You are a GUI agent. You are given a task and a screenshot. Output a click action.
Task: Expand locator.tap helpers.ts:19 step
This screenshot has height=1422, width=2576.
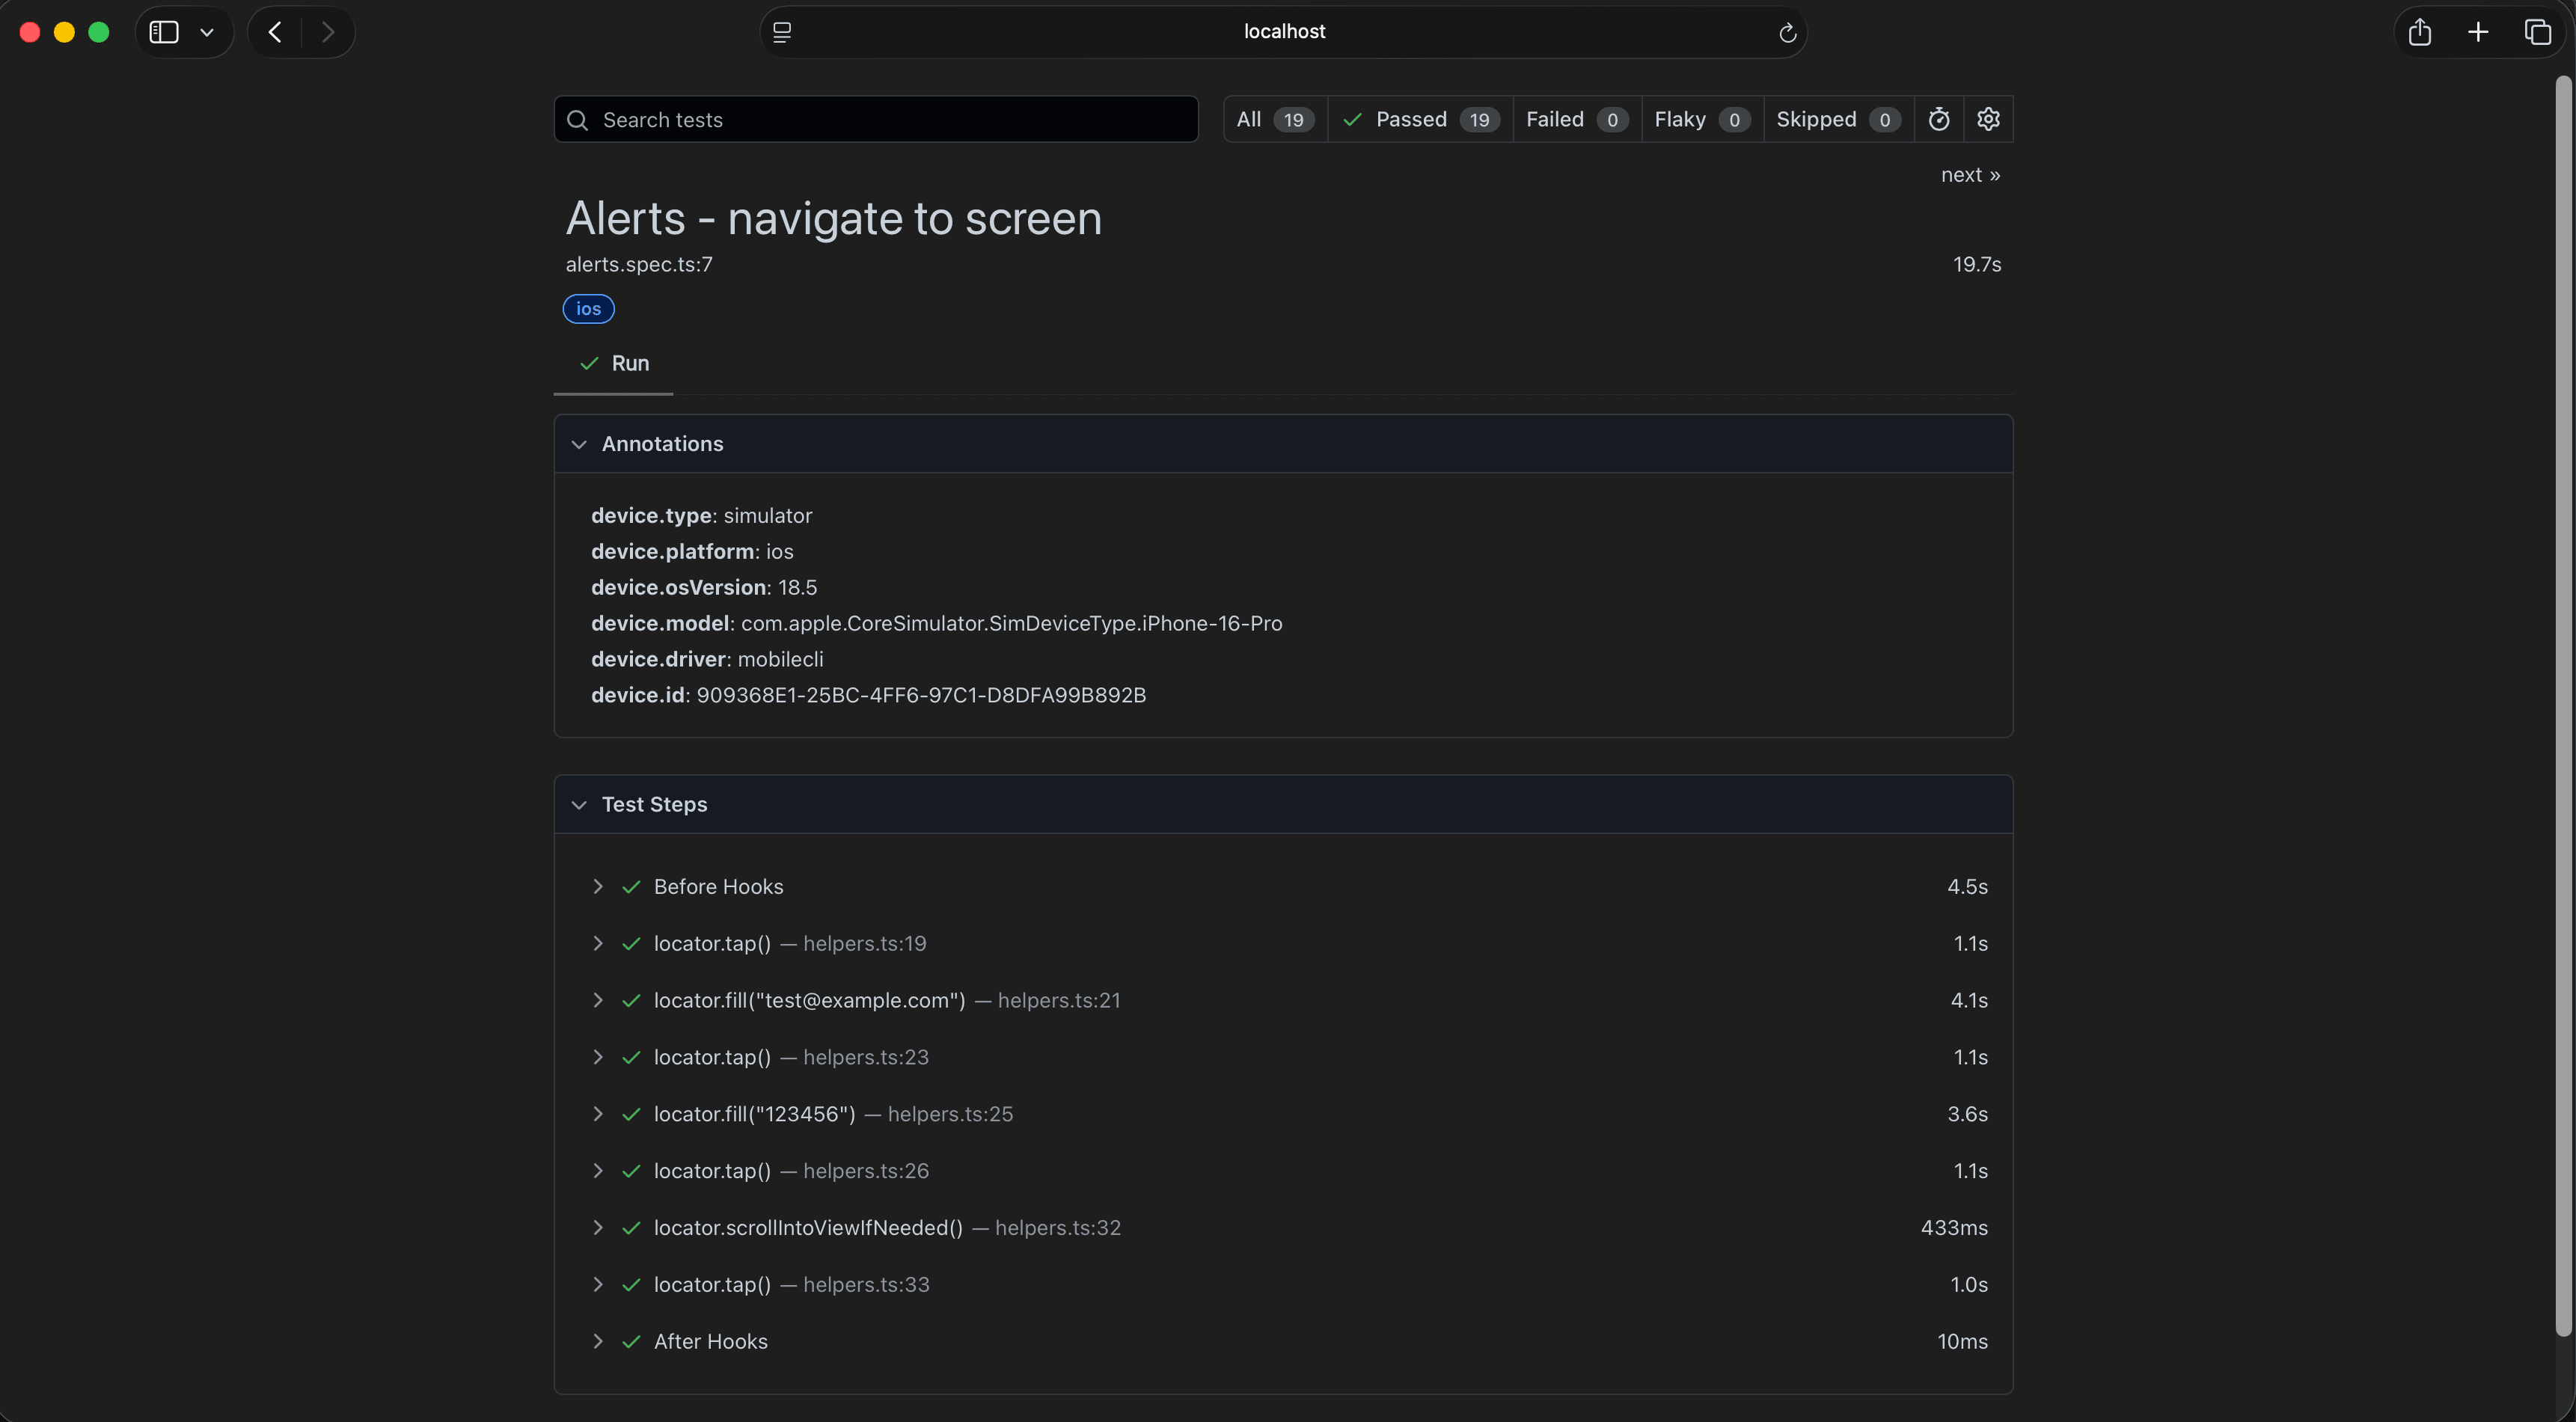tap(597, 943)
